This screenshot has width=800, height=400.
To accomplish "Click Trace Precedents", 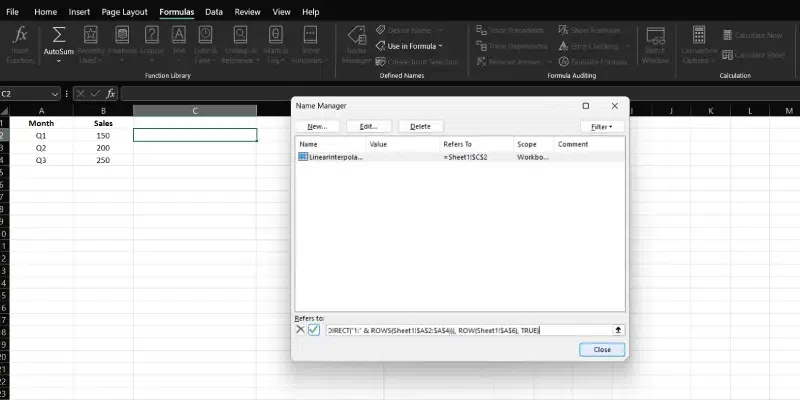I will (x=510, y=31).
